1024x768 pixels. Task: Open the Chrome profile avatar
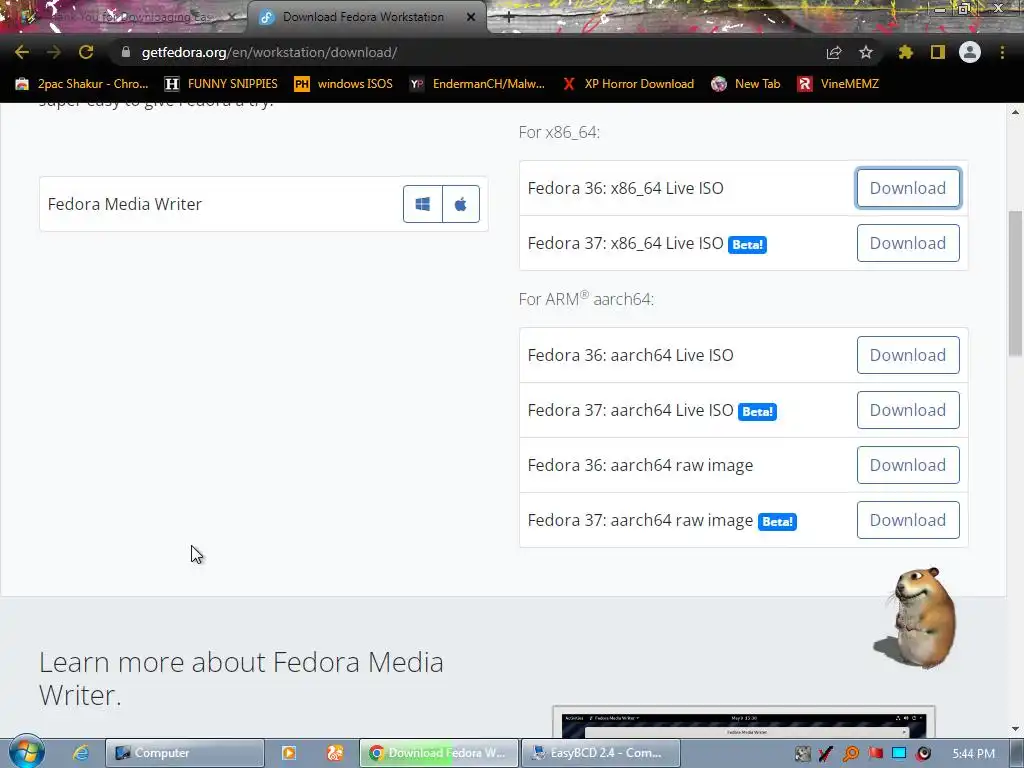pyautogui.click(x=970, y=52)
